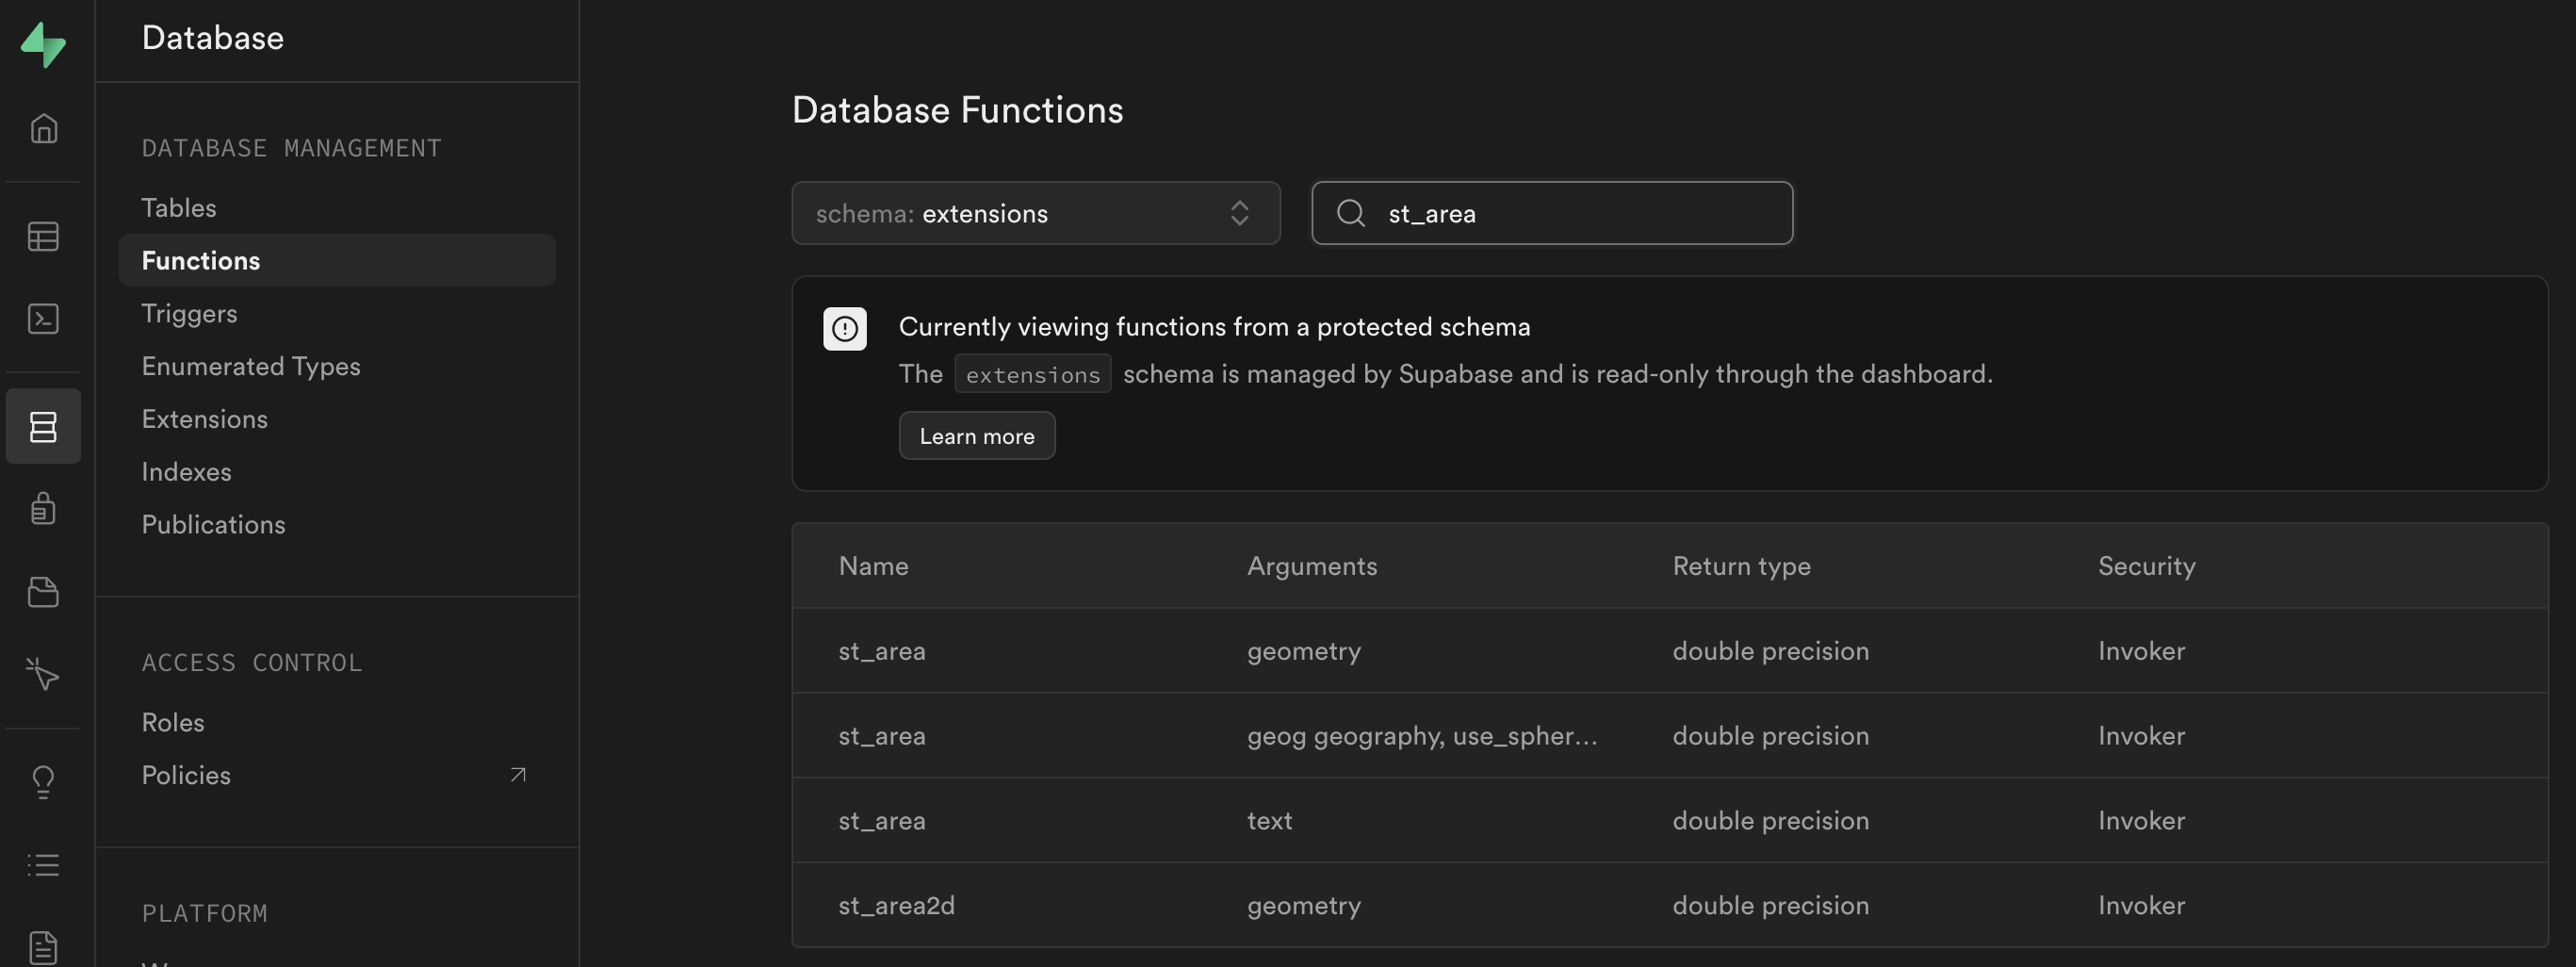Viewport: 2576px width, 967px height.
Task: Open the Edge Functions cursor icon
Action: click(x=43, y=674)
